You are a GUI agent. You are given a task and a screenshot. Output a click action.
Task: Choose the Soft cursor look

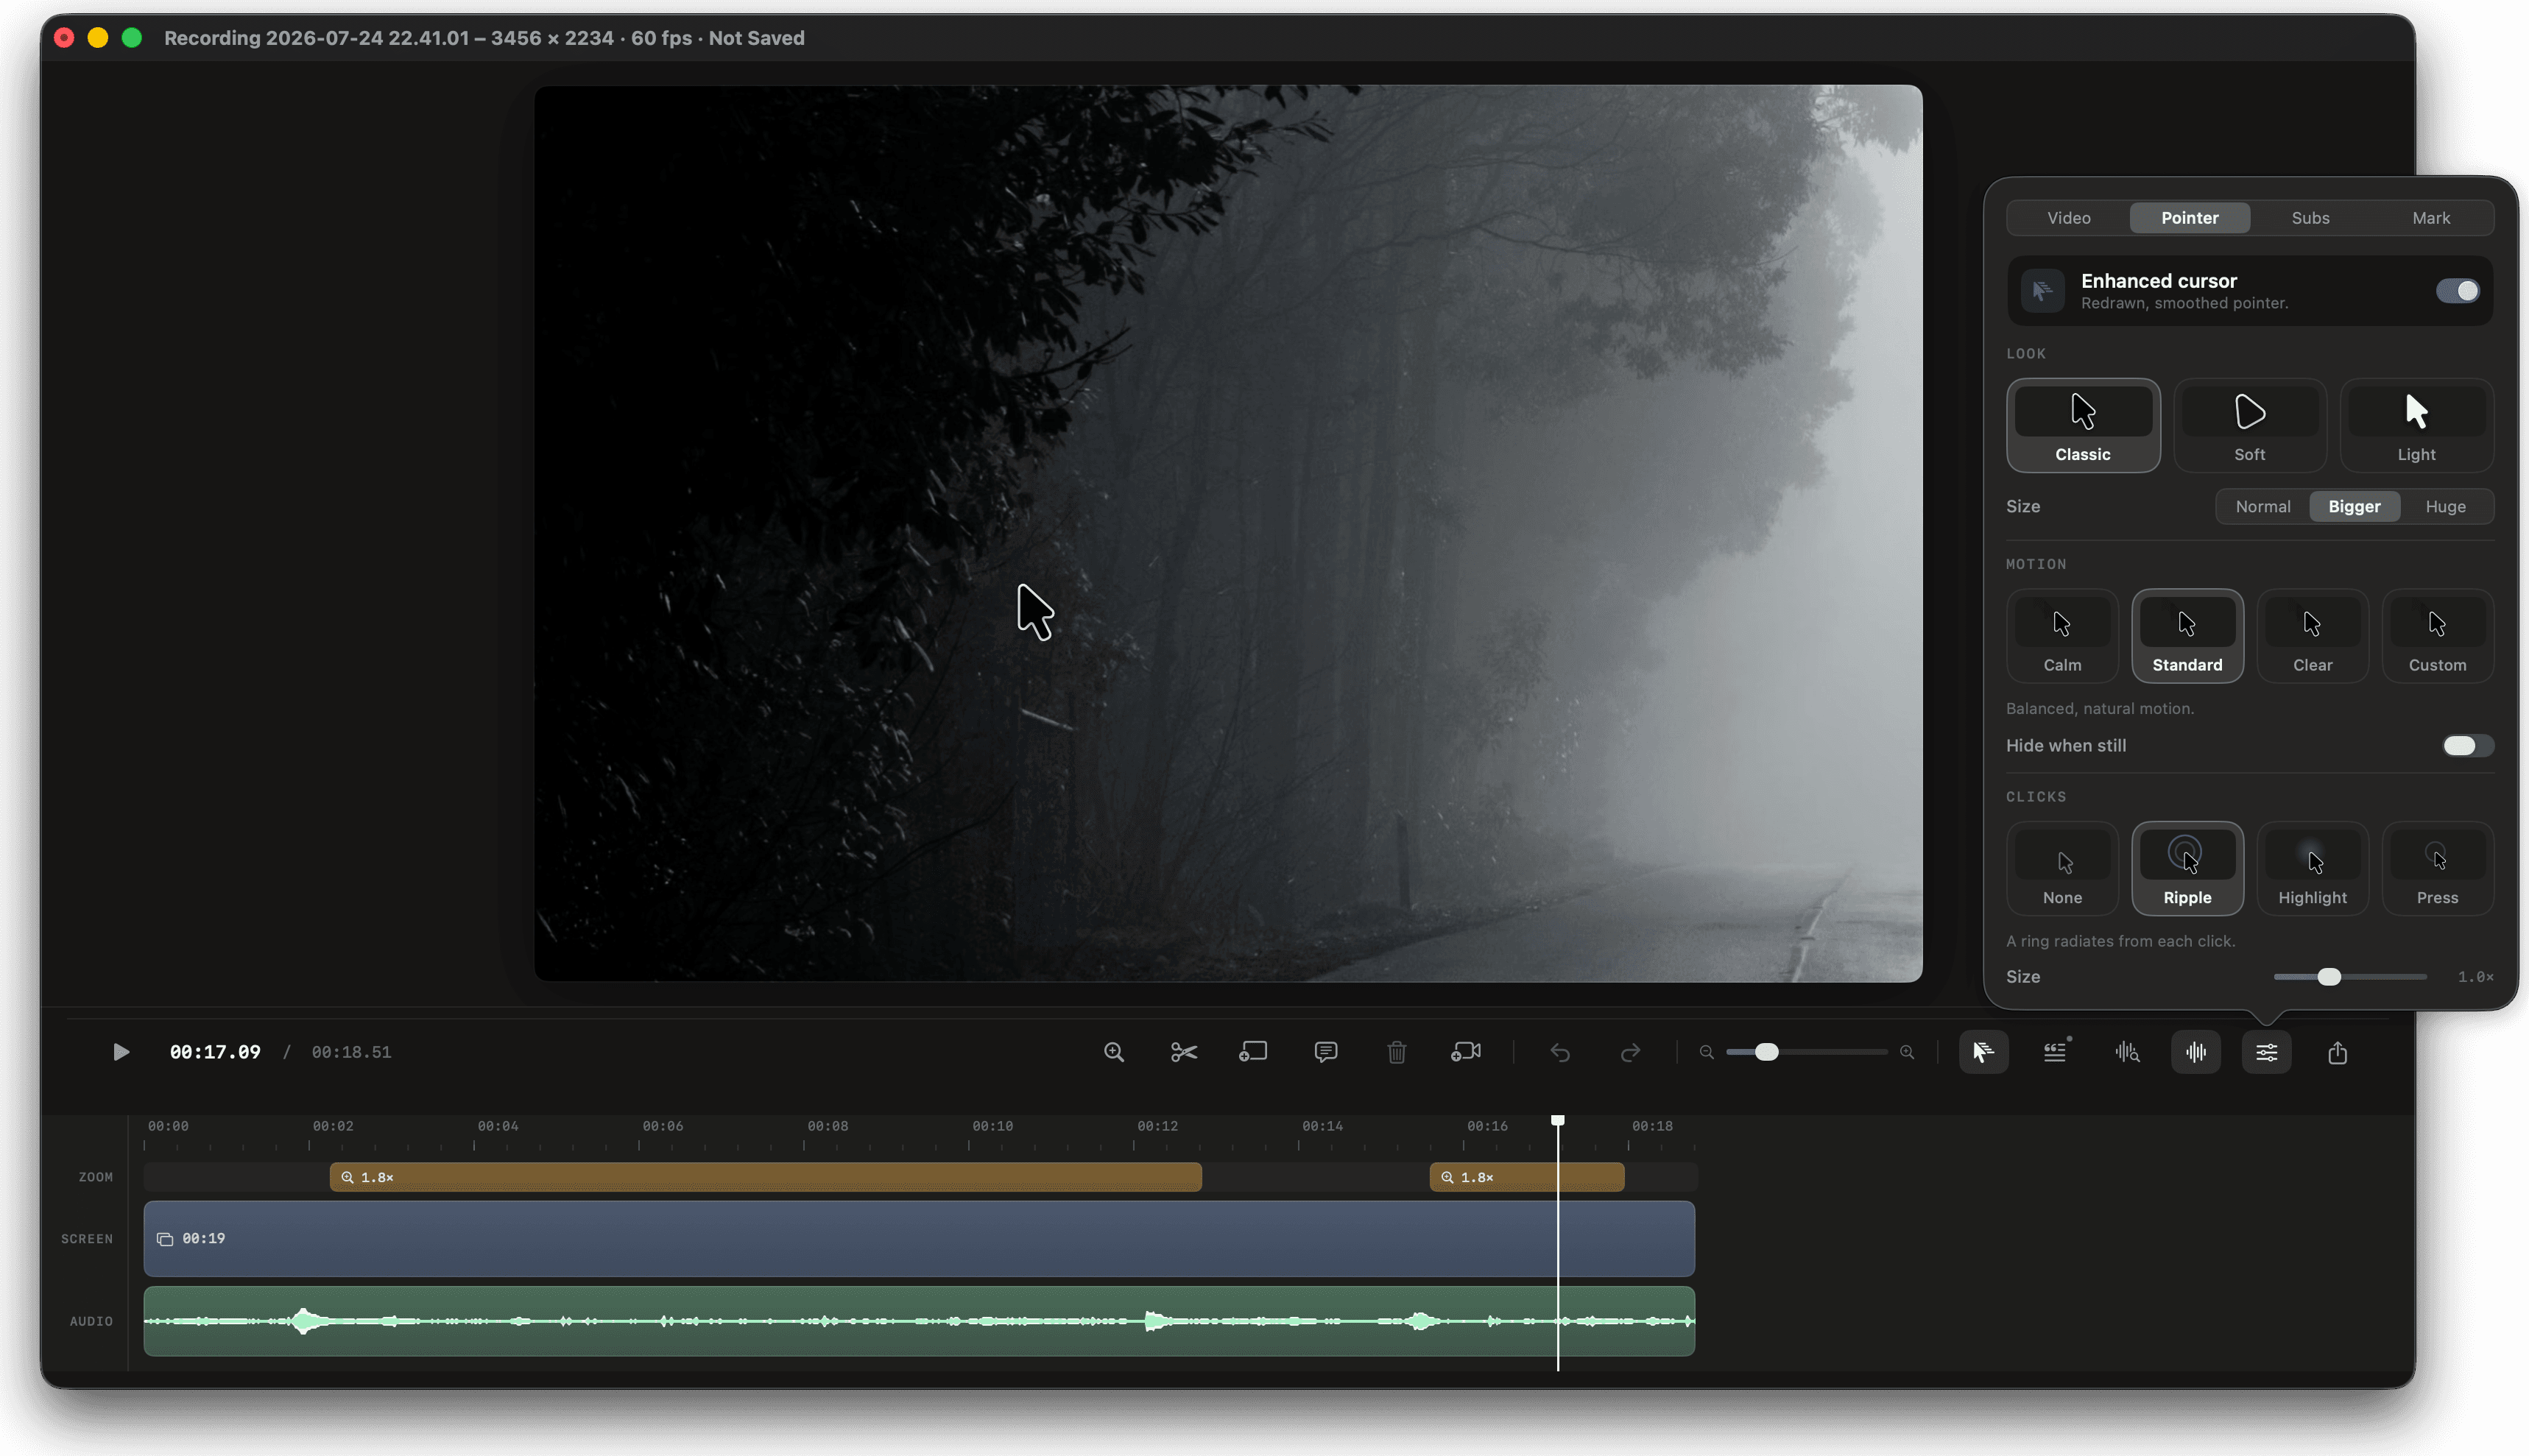pyautogui.click(x=2250, y=426)
